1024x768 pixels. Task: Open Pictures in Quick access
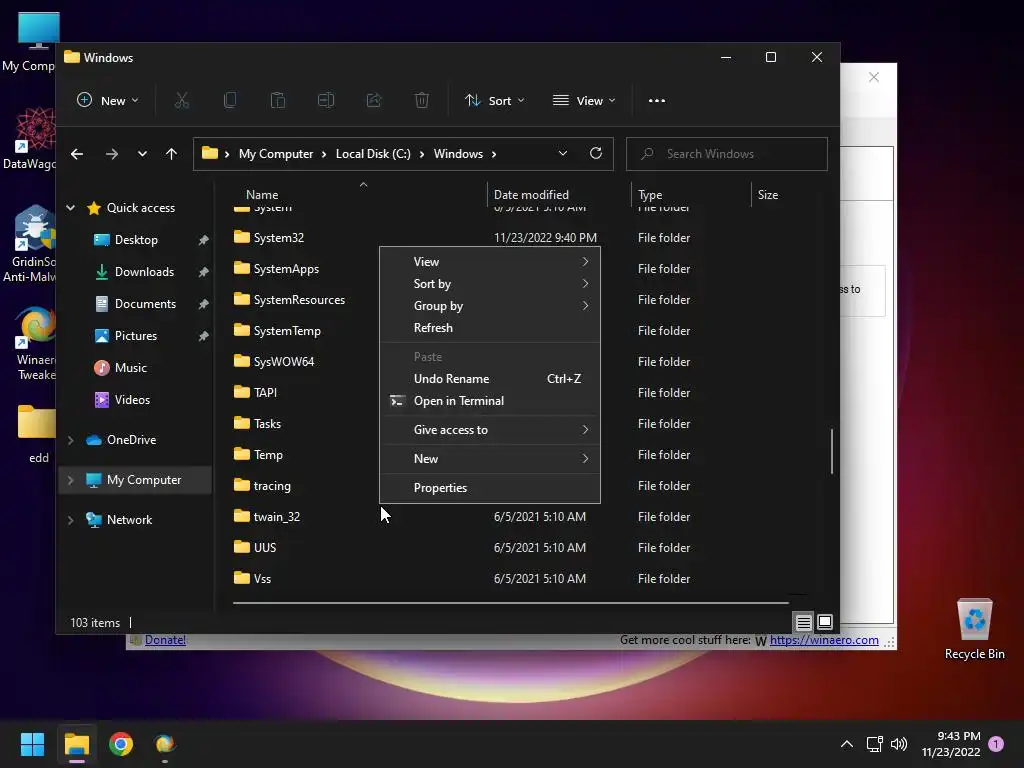click(x=136, y=336)
